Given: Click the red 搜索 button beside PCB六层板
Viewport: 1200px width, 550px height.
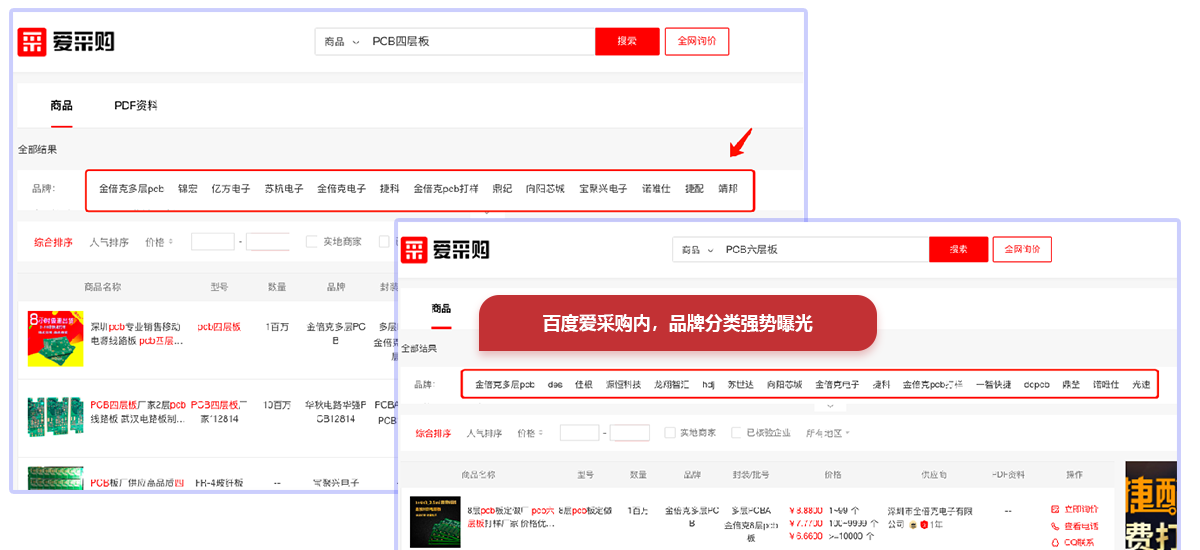Looking at the screenshot, I should click(x=958, y=249).
